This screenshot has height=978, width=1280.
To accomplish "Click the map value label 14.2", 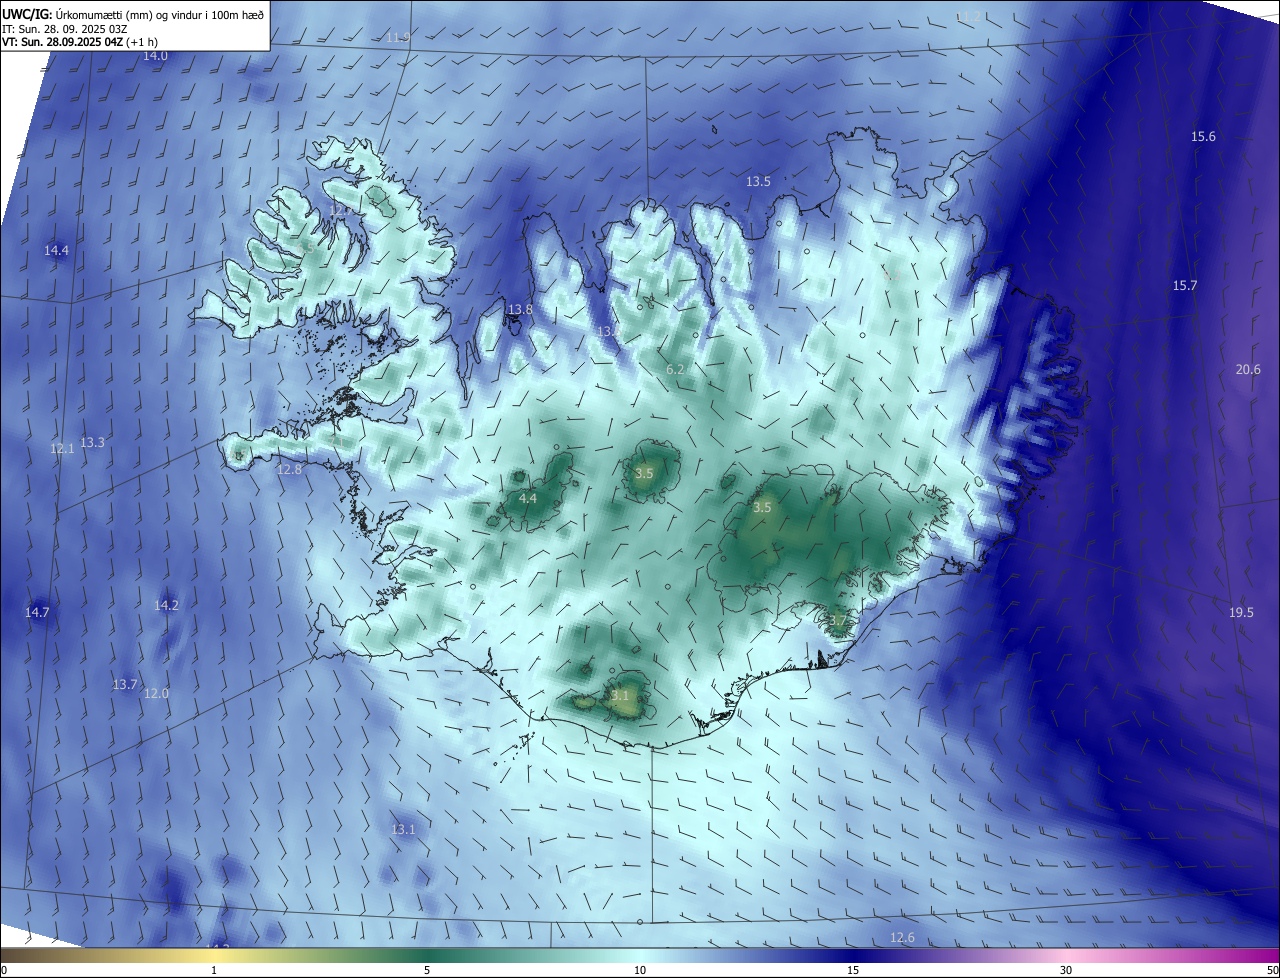I will pyautogui.click(x=166, y=605).
